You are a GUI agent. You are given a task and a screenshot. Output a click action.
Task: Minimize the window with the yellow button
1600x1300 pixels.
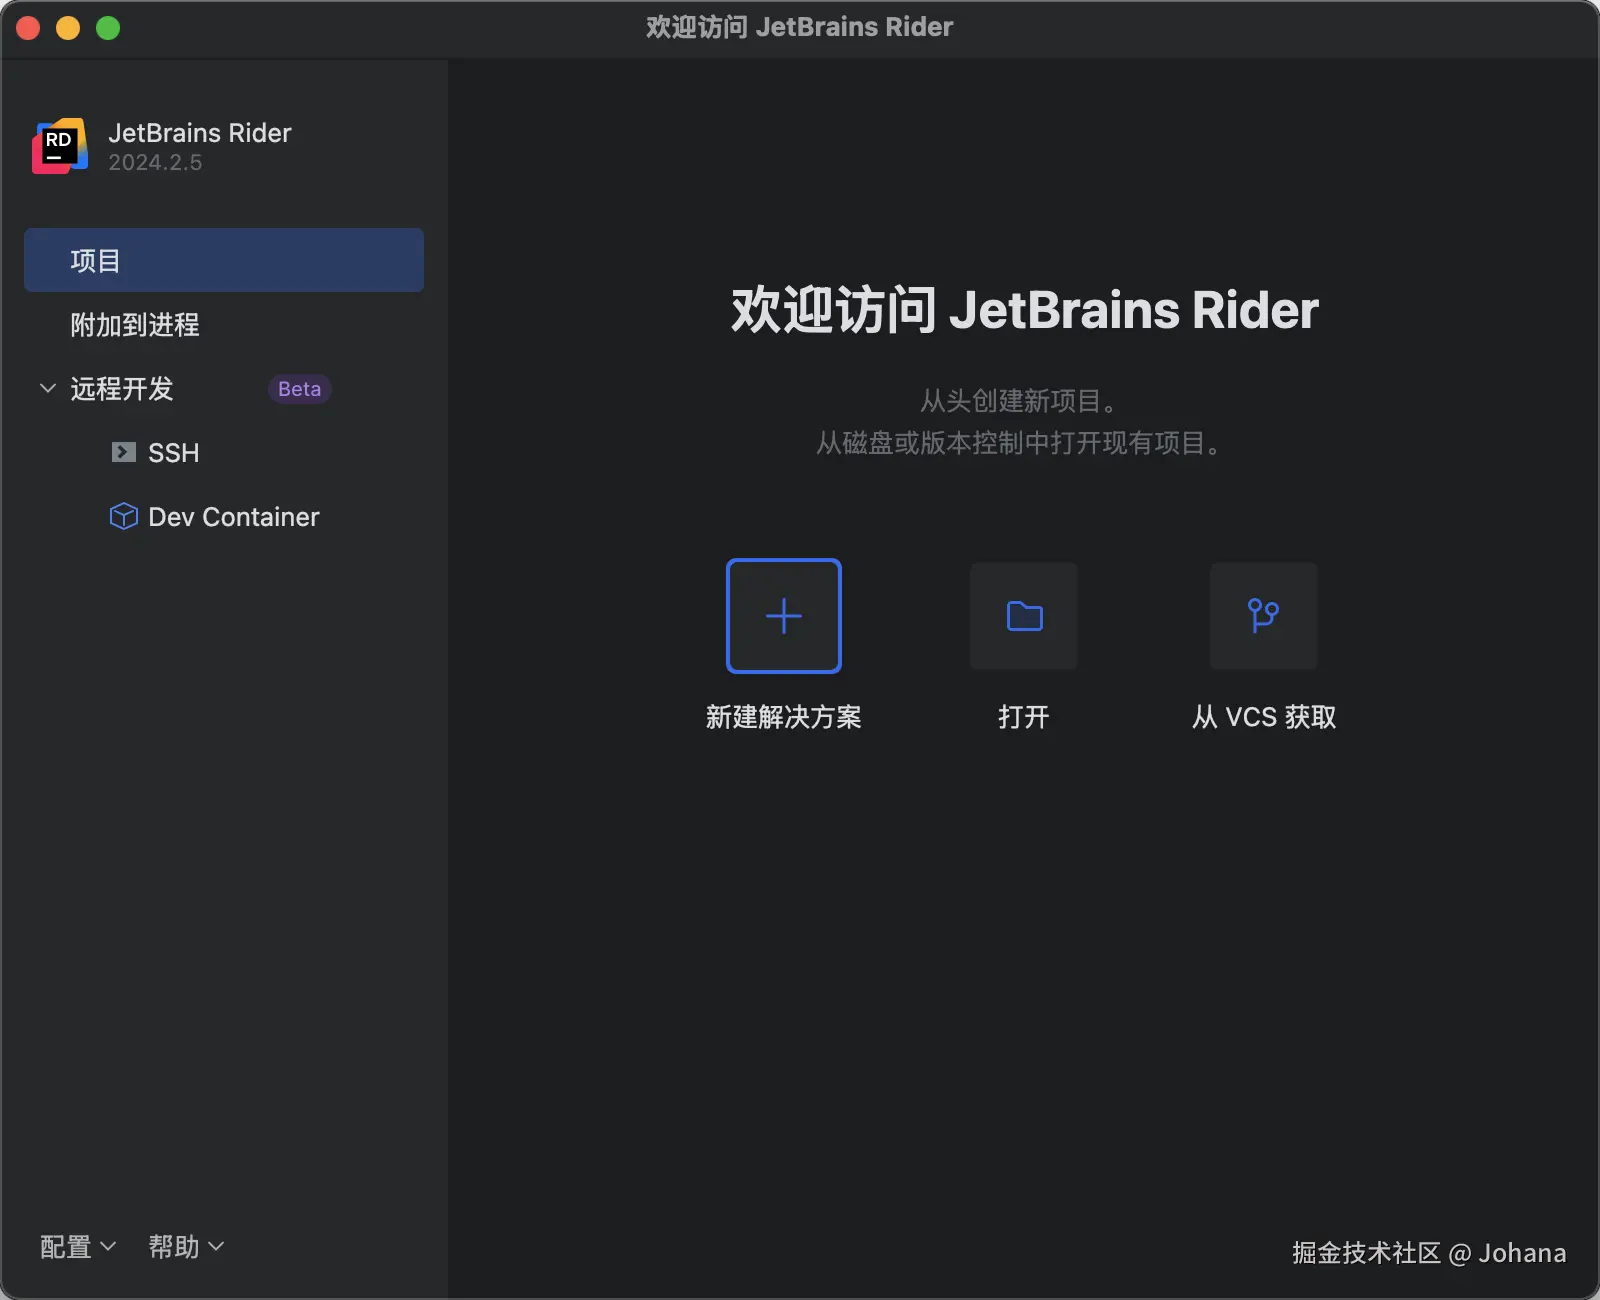(68, 28)
